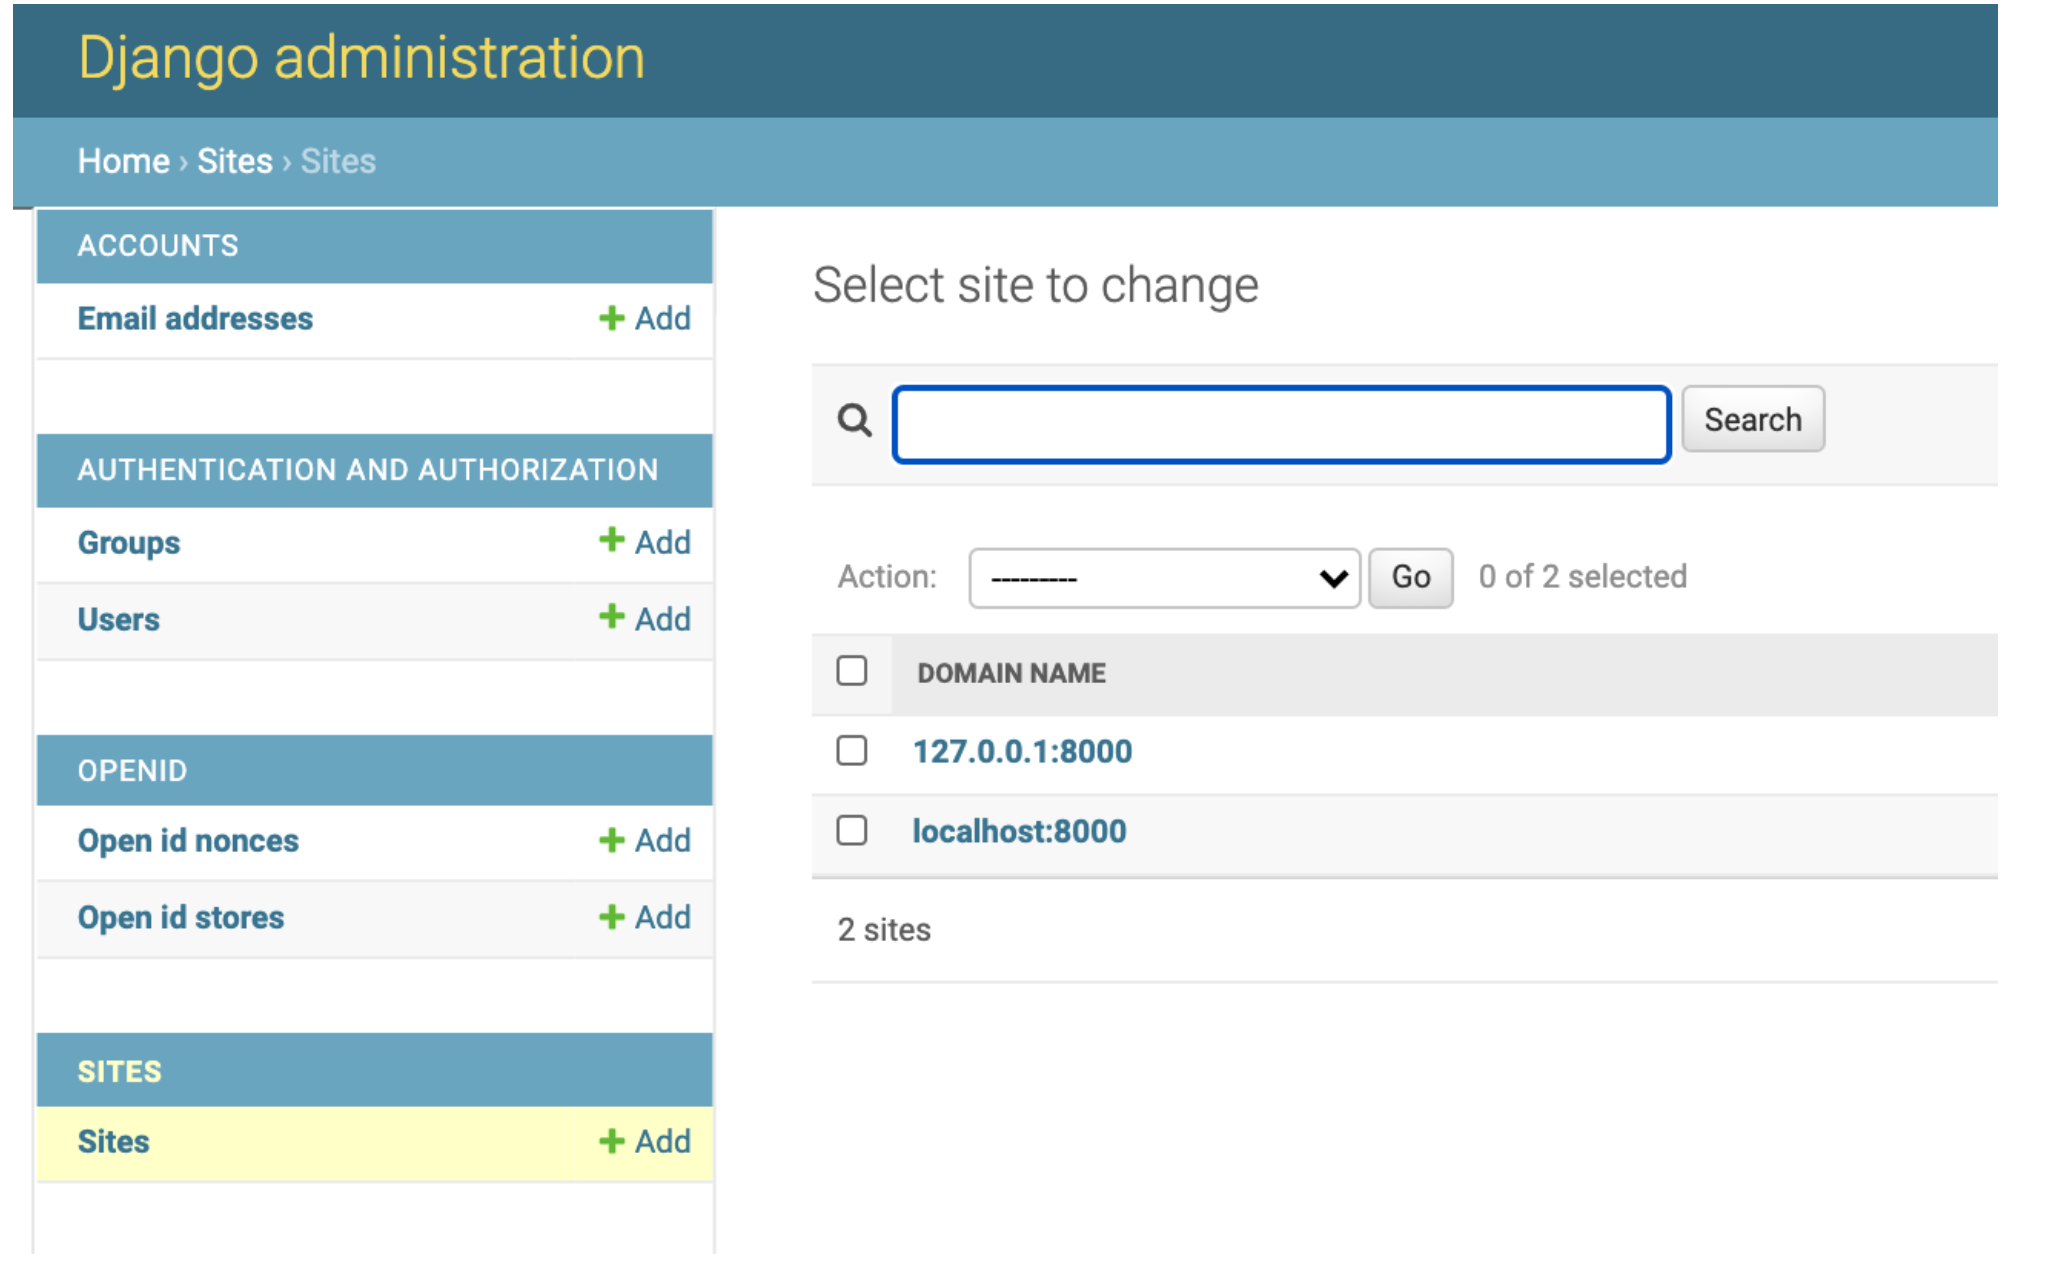2064x1276 pixels.
Task: Click the Add text link beside Groups
Action: tap(663, 542)
